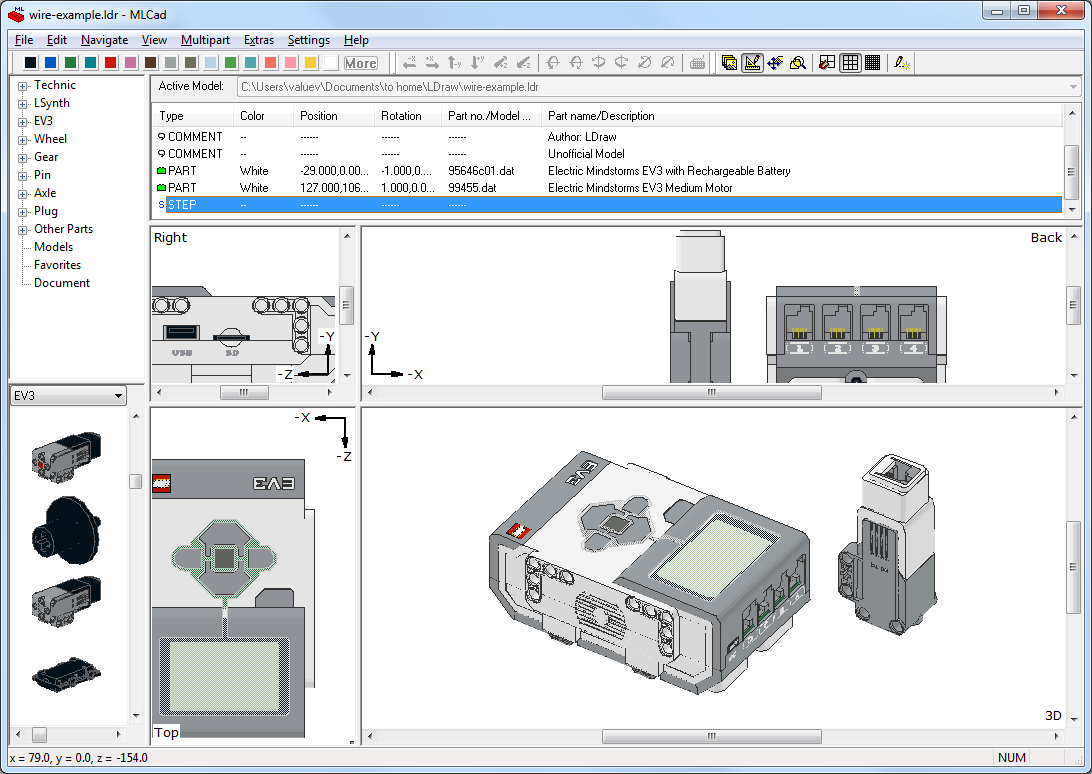Click MLCad red brick icon in title bar
The height and width of the screenshot is (774, 1092).
point(16,14)
